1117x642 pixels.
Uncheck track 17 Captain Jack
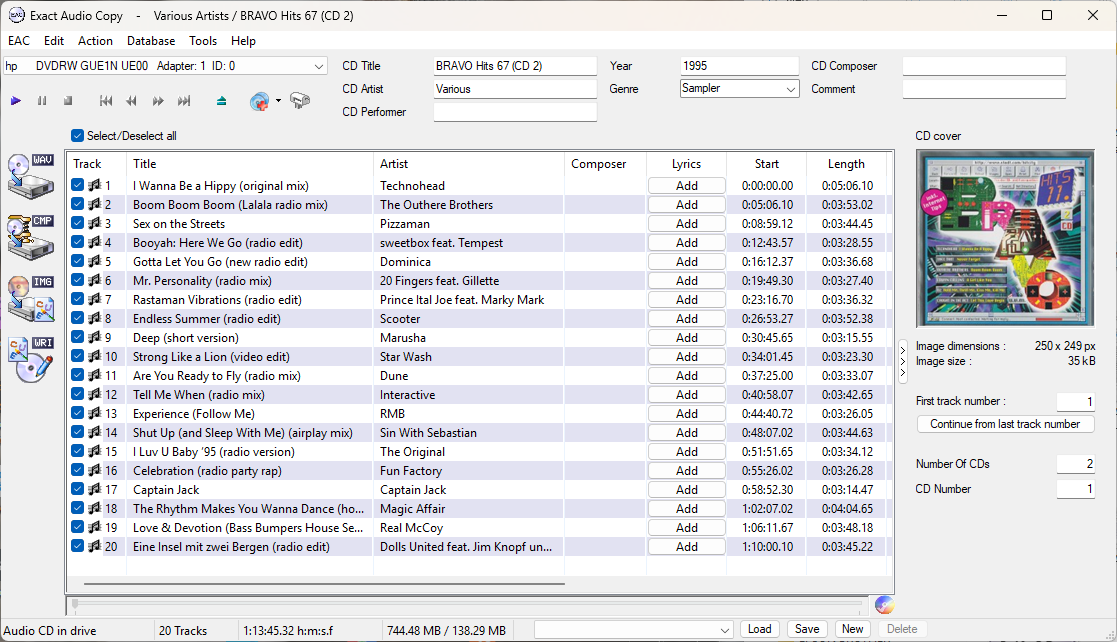click(x=78, y=490)
